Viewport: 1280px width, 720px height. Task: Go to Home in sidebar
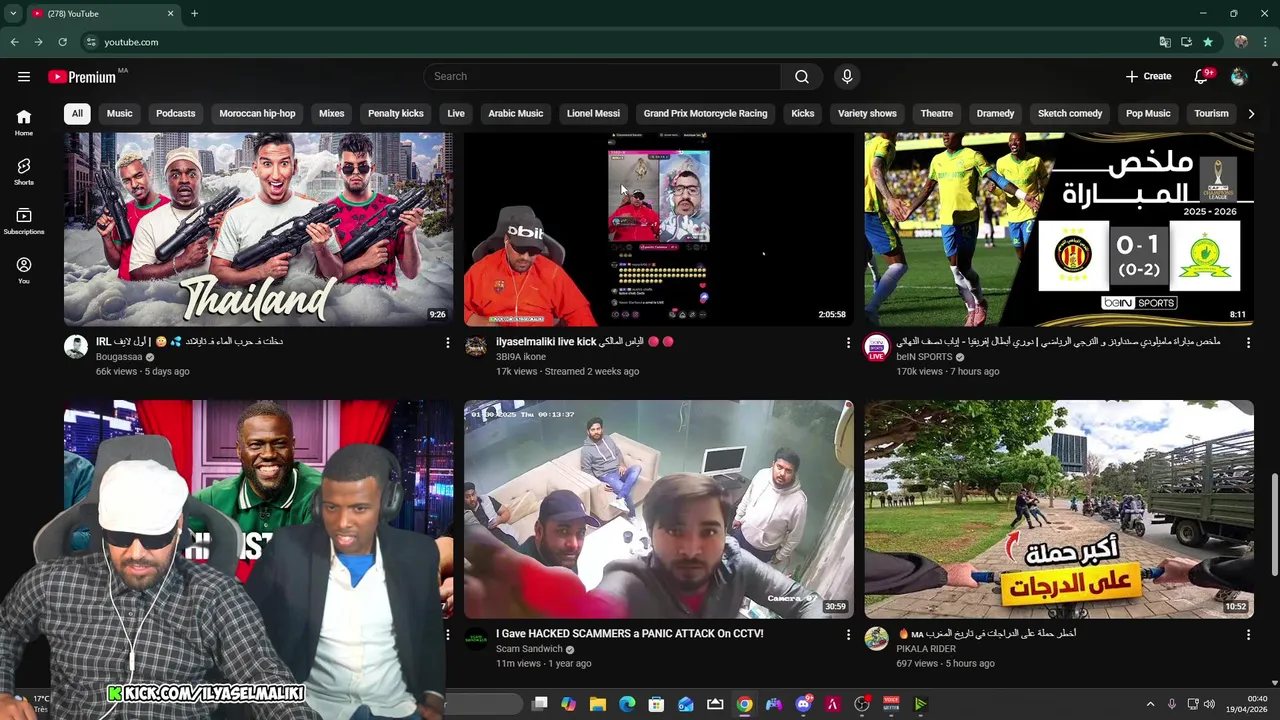coord(24,122)
